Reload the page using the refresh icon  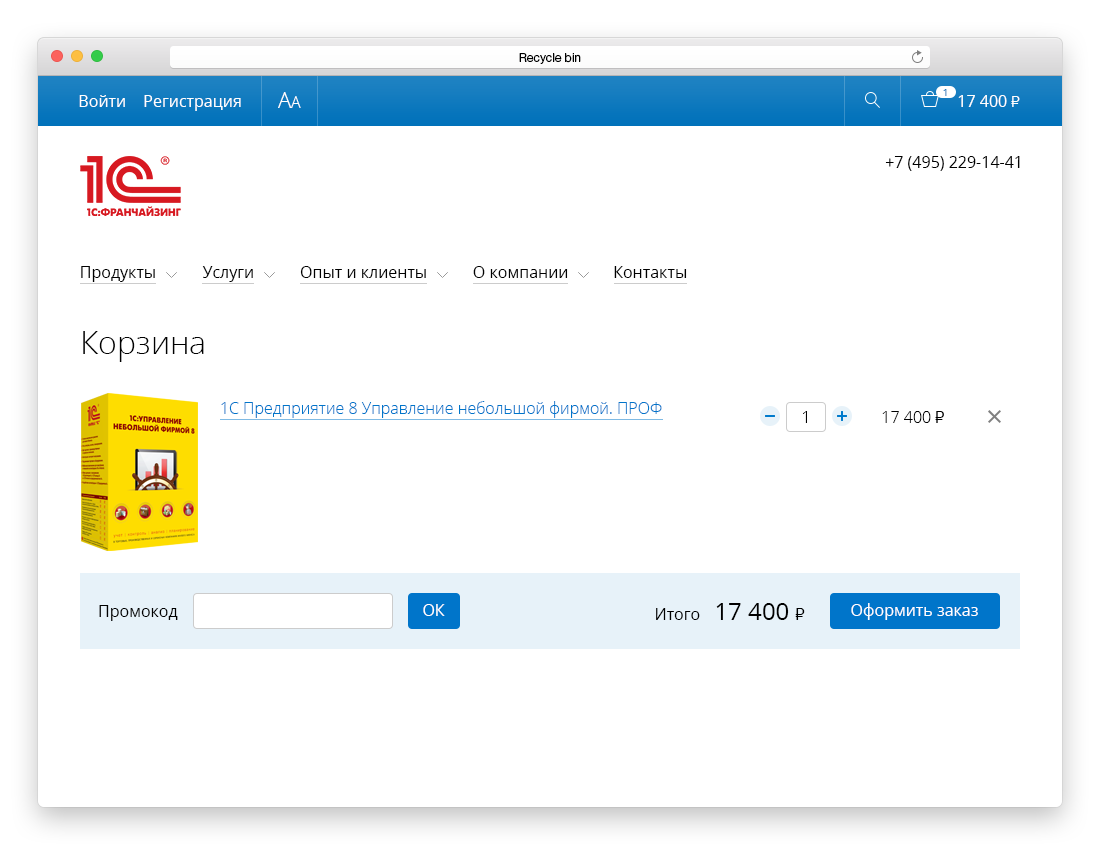pyautogui.click(x=917, y=58)
